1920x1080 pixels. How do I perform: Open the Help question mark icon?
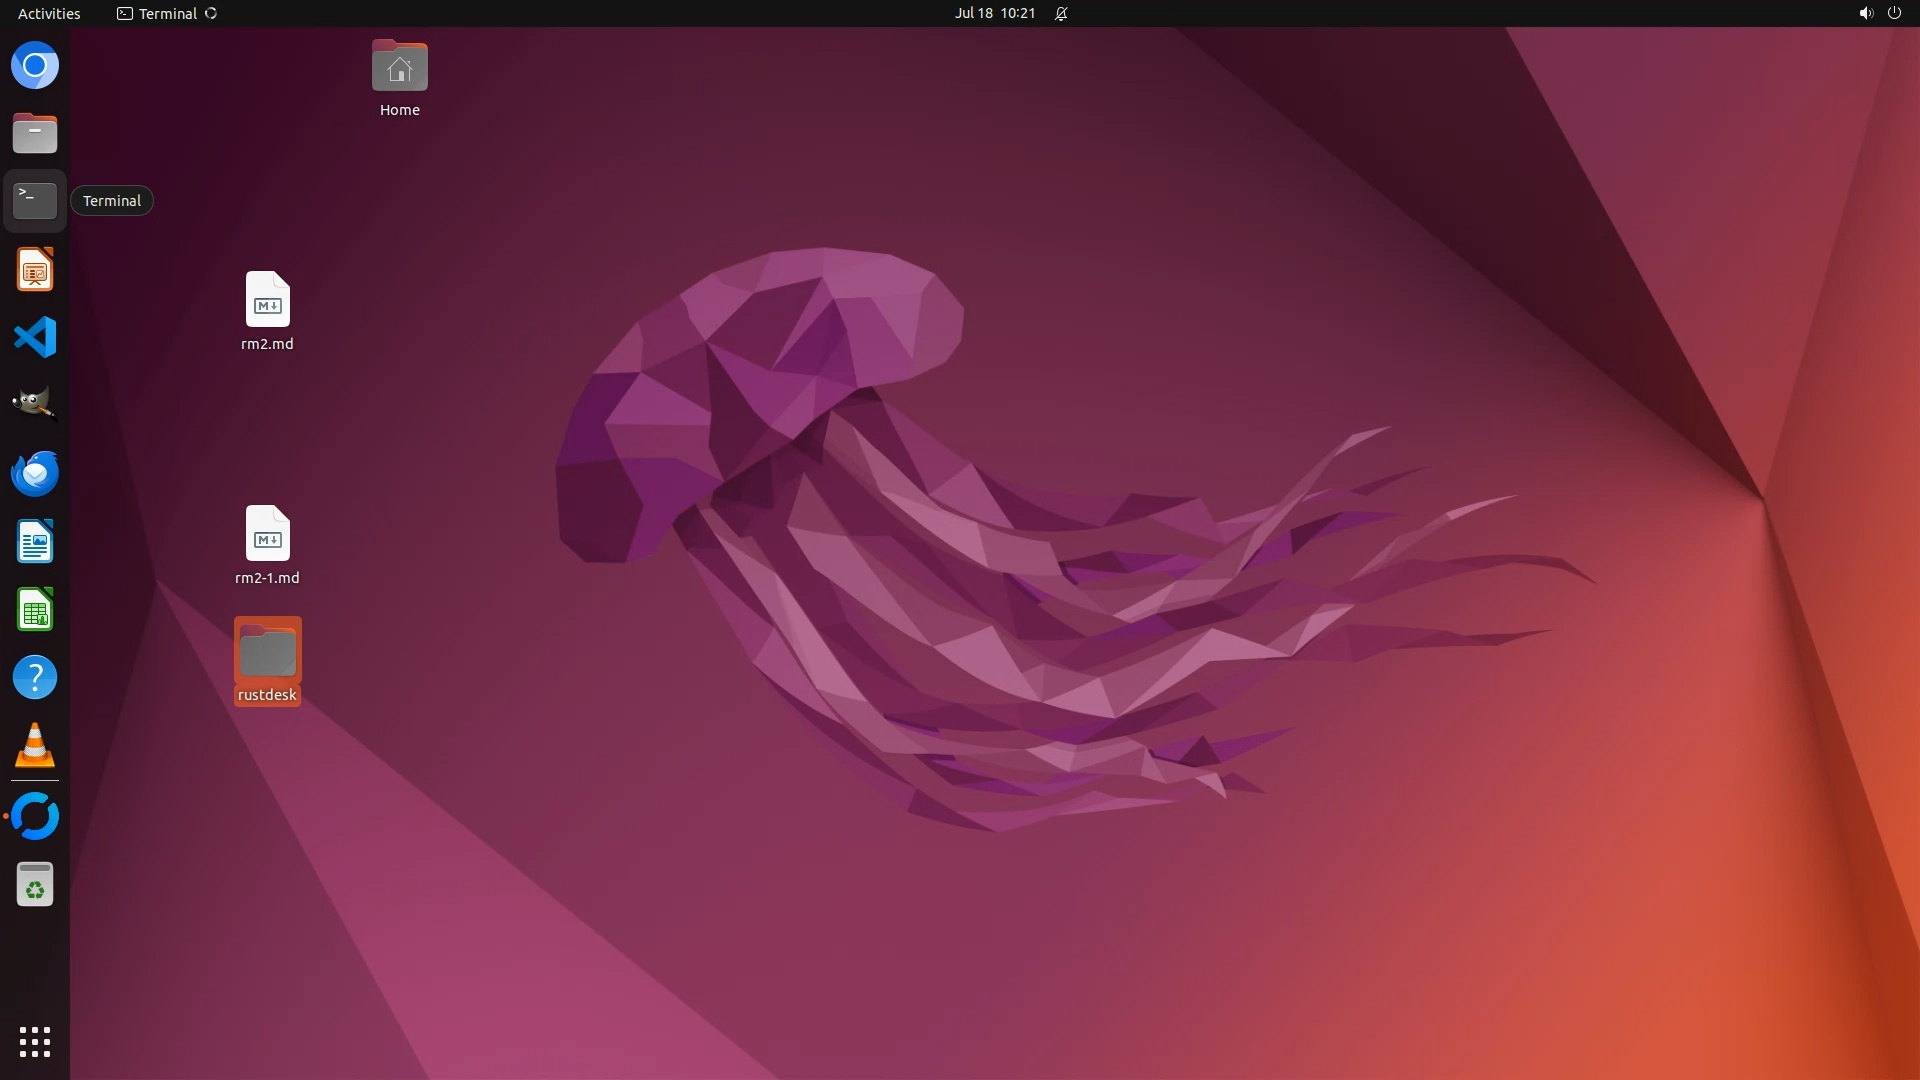click(x=35, y=678)
